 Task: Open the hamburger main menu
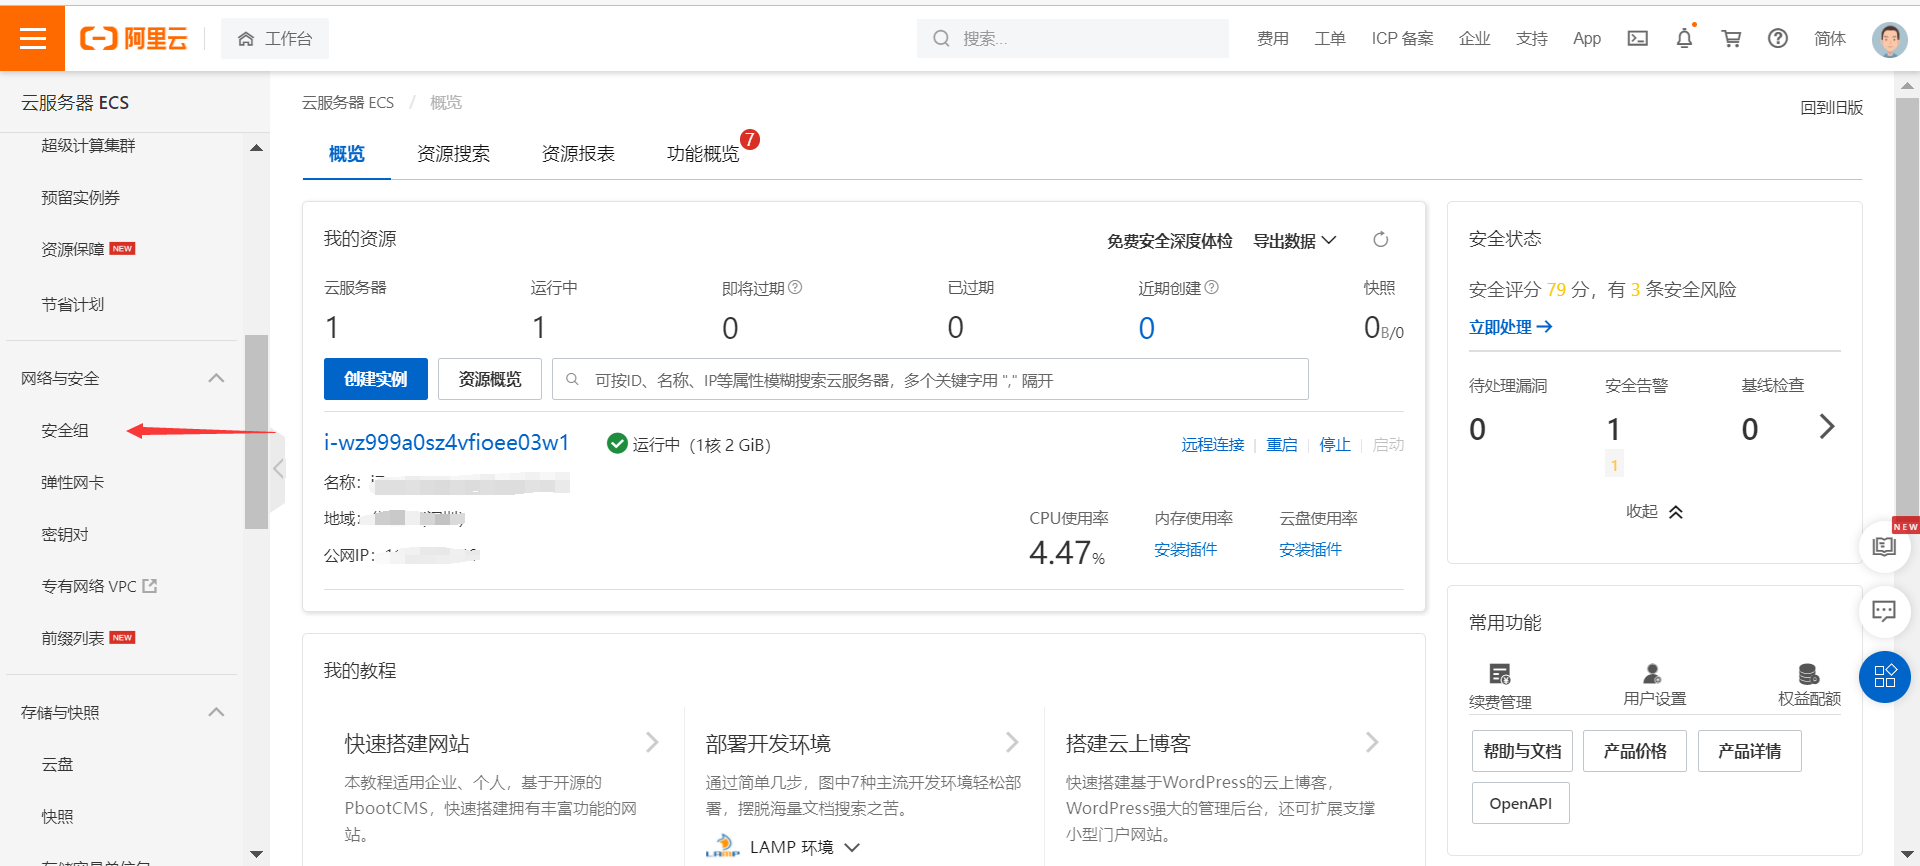tap(32, 38)
